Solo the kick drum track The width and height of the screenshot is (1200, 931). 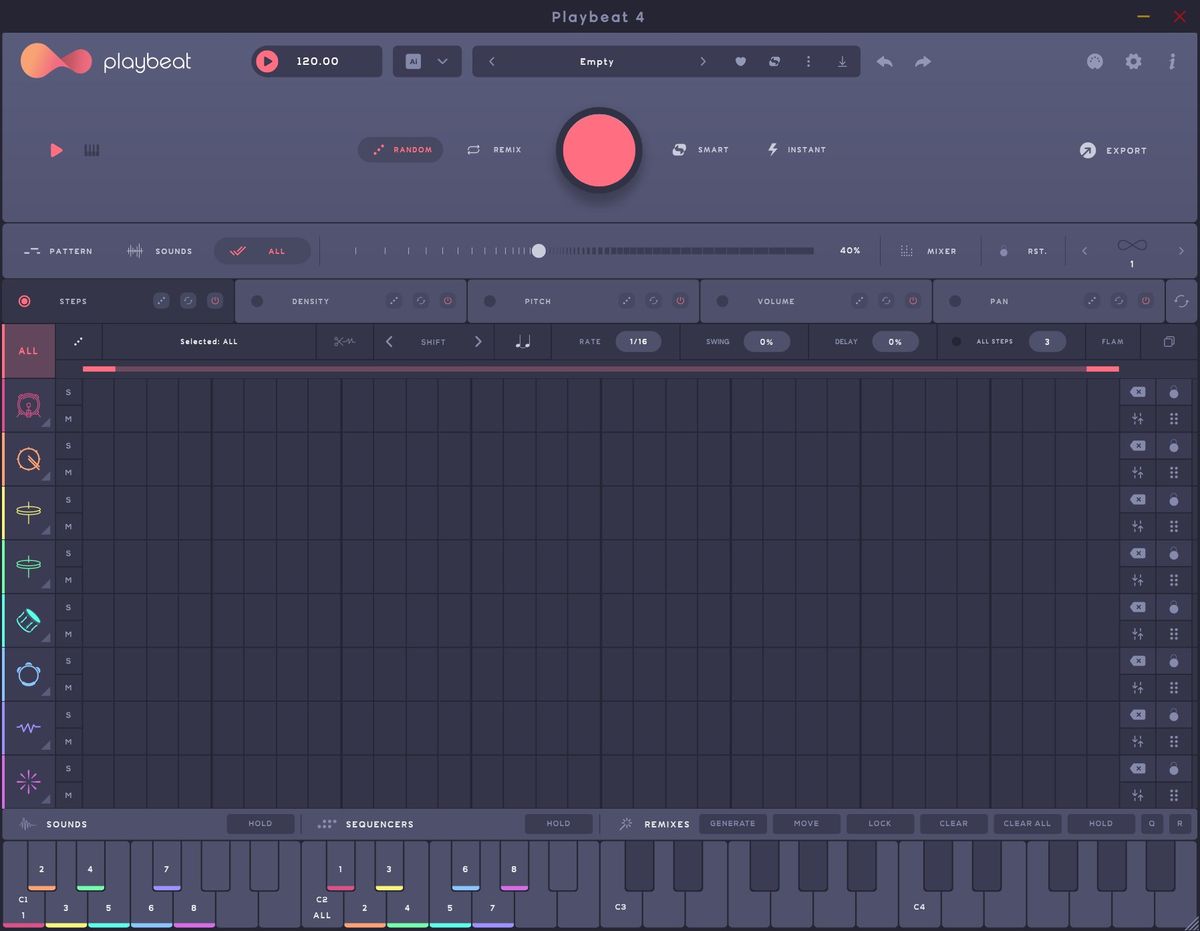tap(68, 392)
